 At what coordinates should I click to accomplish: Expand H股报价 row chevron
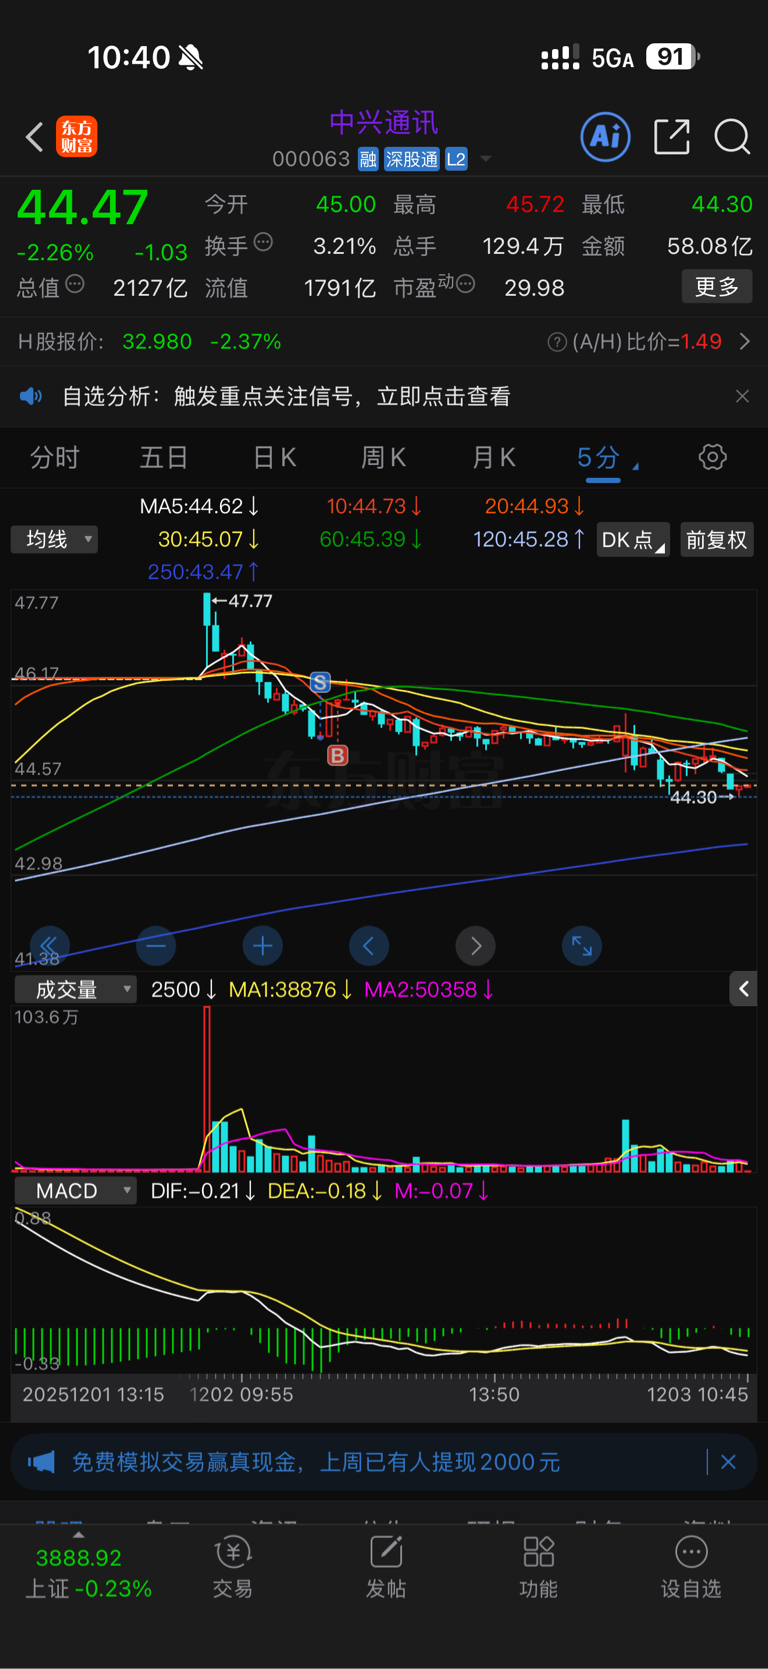(x=745, y=342)
